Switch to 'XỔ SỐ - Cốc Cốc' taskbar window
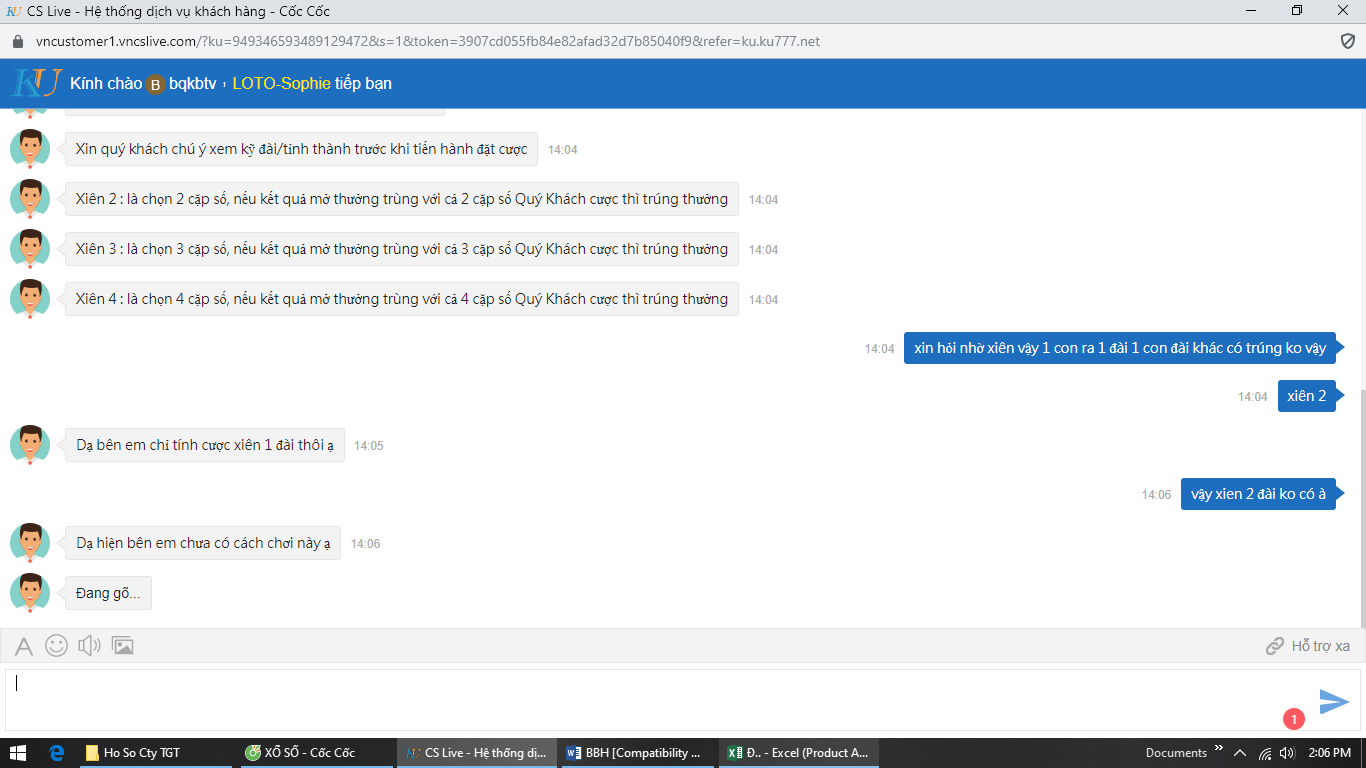This screenshot has width=1366, height=768. [x=300, y=752]
